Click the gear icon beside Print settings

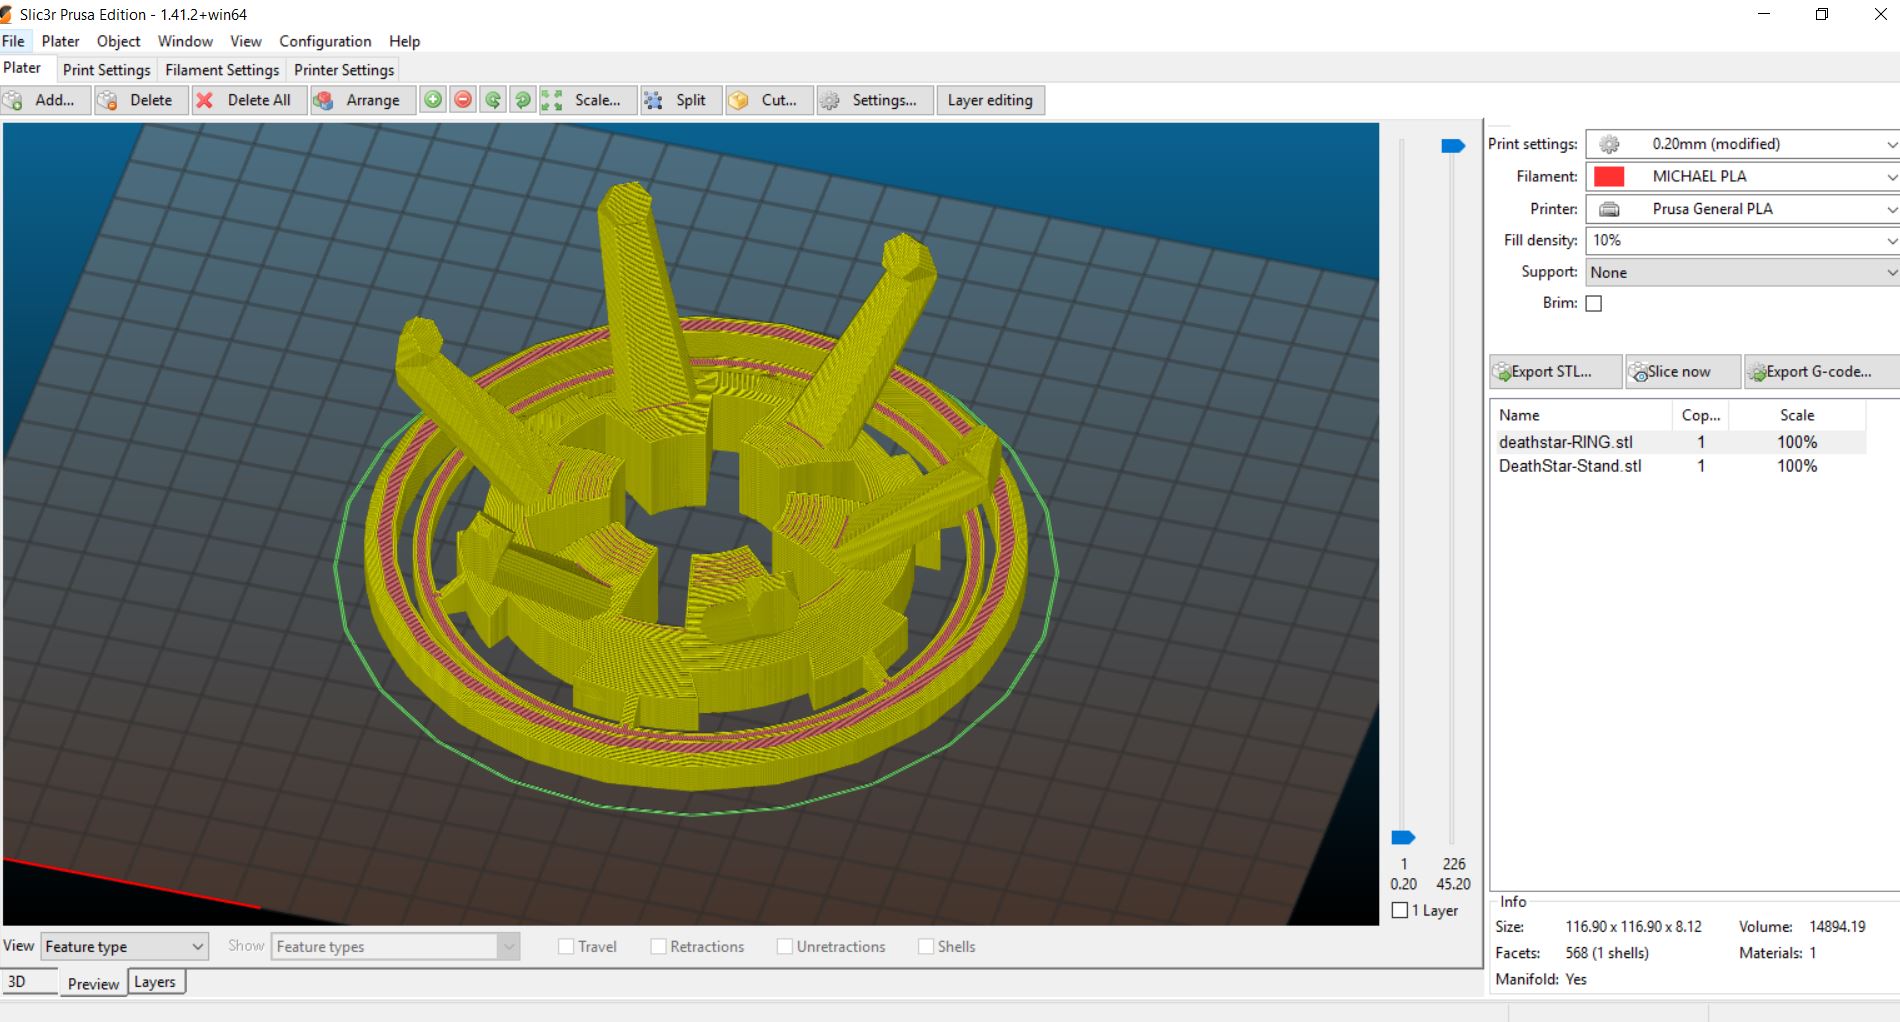[x=1609, y=144]
